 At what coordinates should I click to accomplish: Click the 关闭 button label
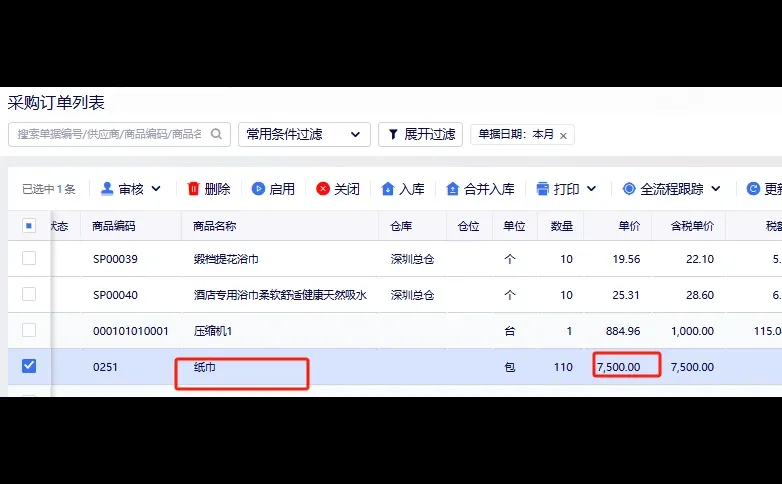tap(347, 189)
